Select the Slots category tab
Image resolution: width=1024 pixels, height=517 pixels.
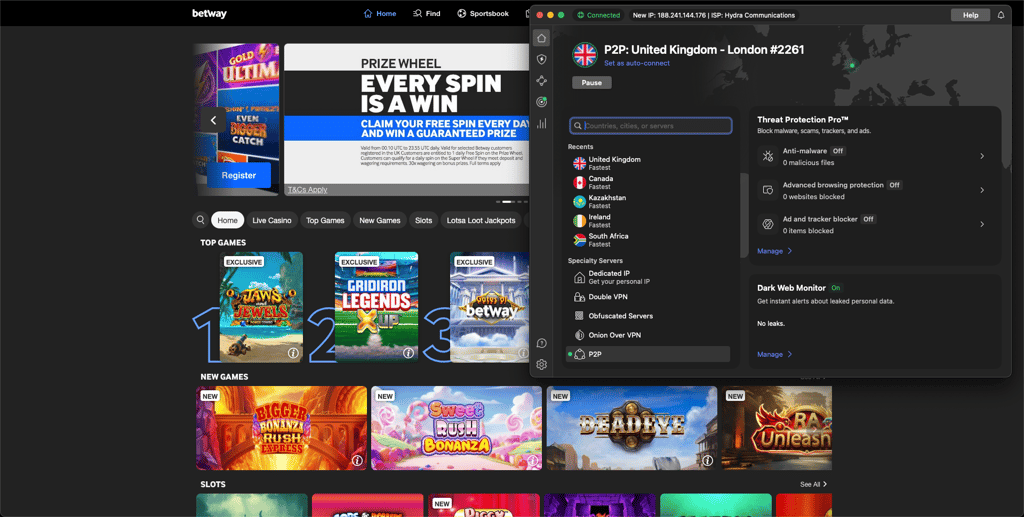(423, 220)
